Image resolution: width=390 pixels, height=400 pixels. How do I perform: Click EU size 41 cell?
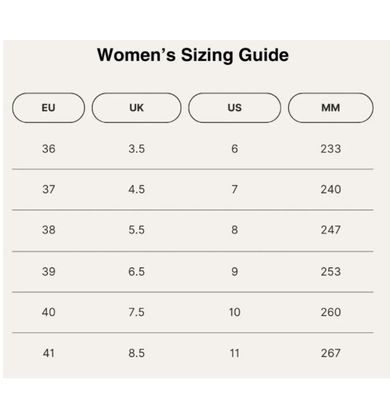point(49,353)
